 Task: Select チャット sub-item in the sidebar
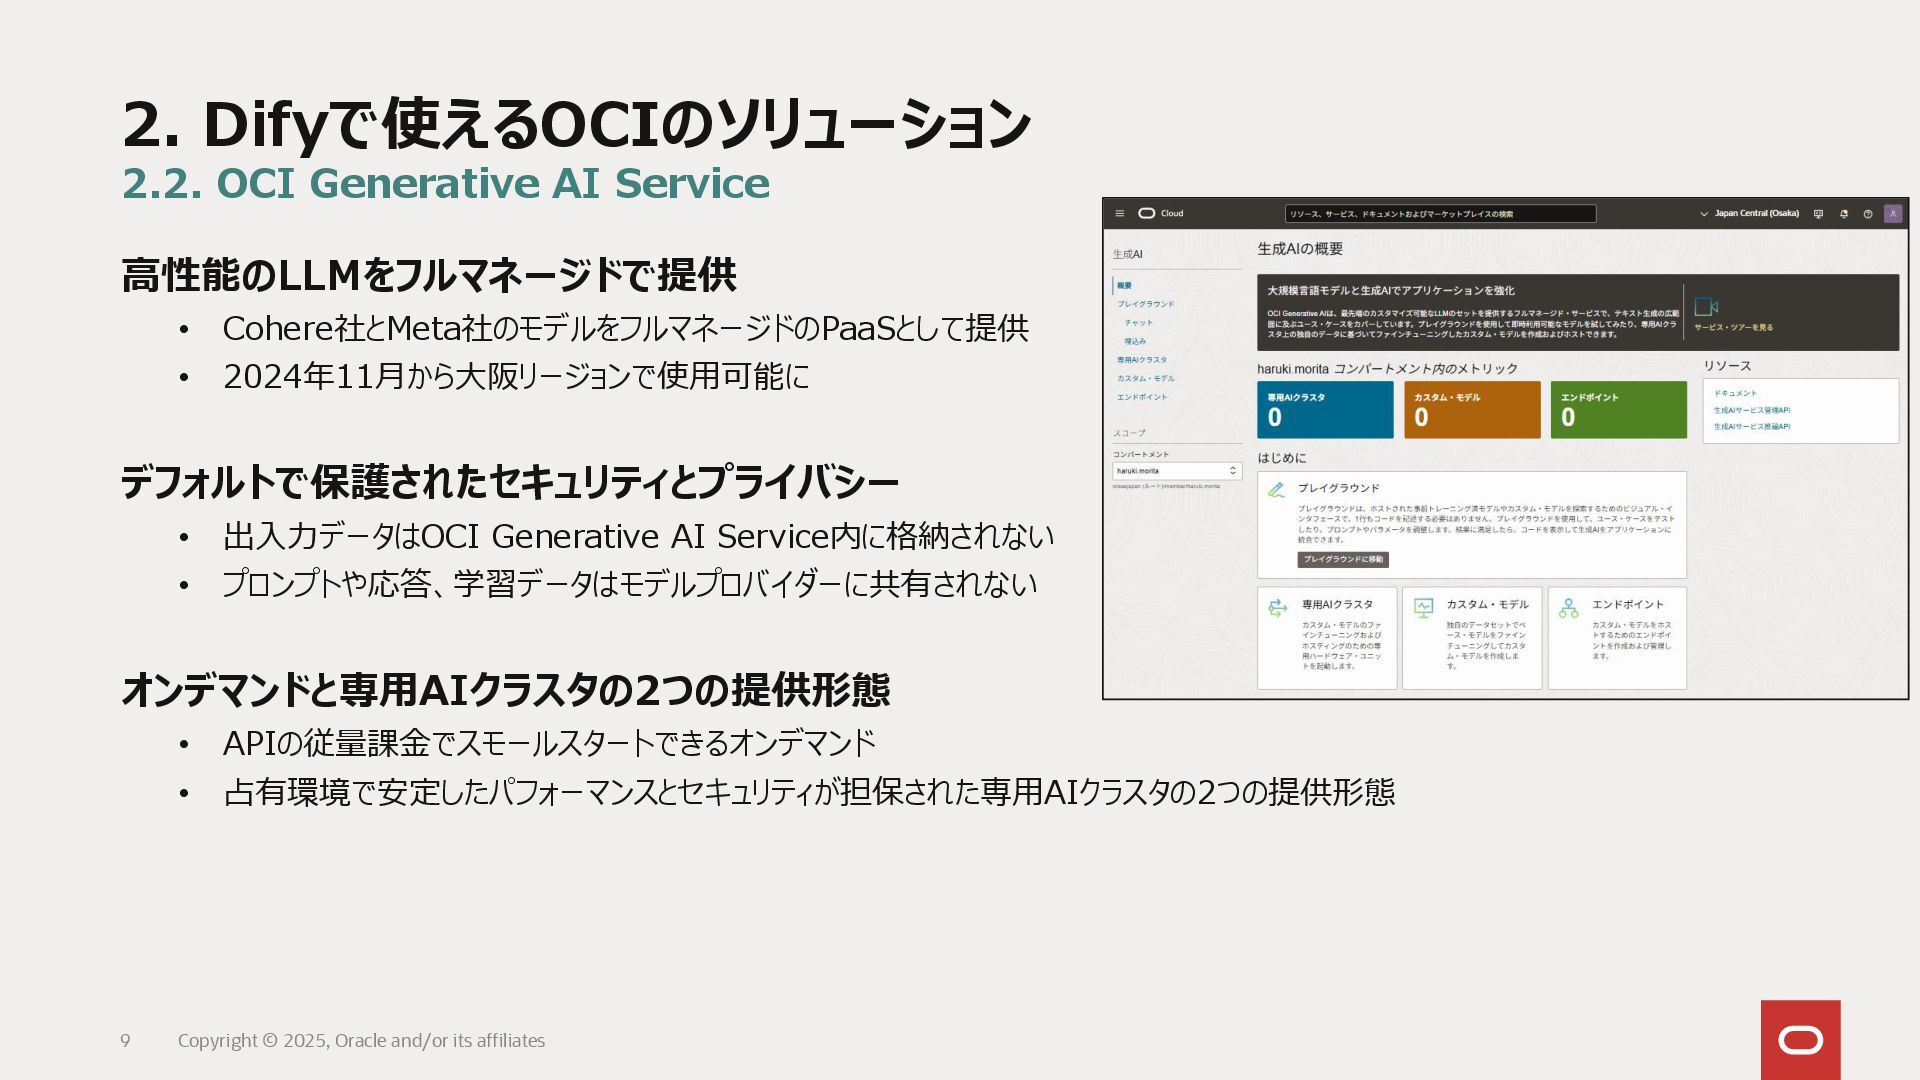click(1138, 323)
